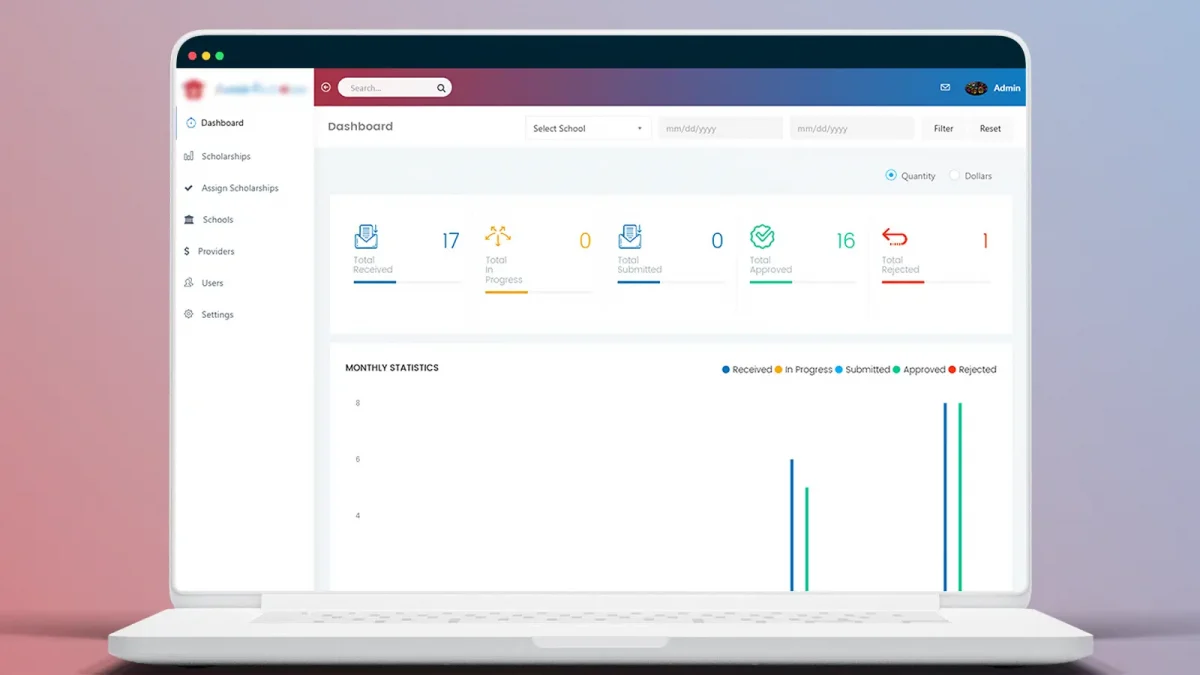Open Assign Scholarships in sidebar menu
This screenshot has height=675, width=1200.
[x=239, y=188]
